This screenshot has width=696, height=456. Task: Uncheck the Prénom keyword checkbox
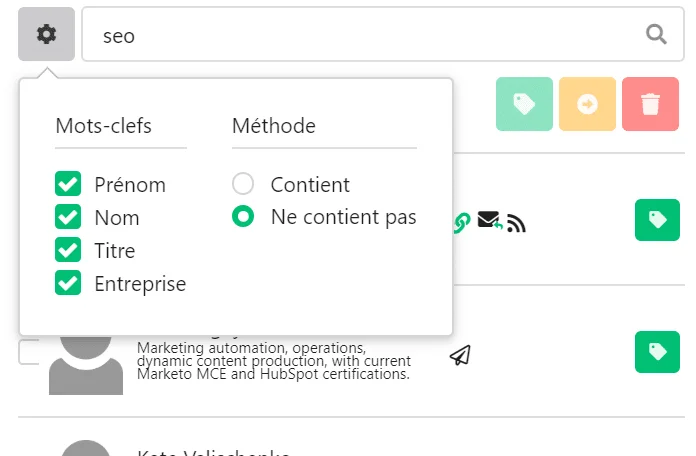(x=68, y=183)
